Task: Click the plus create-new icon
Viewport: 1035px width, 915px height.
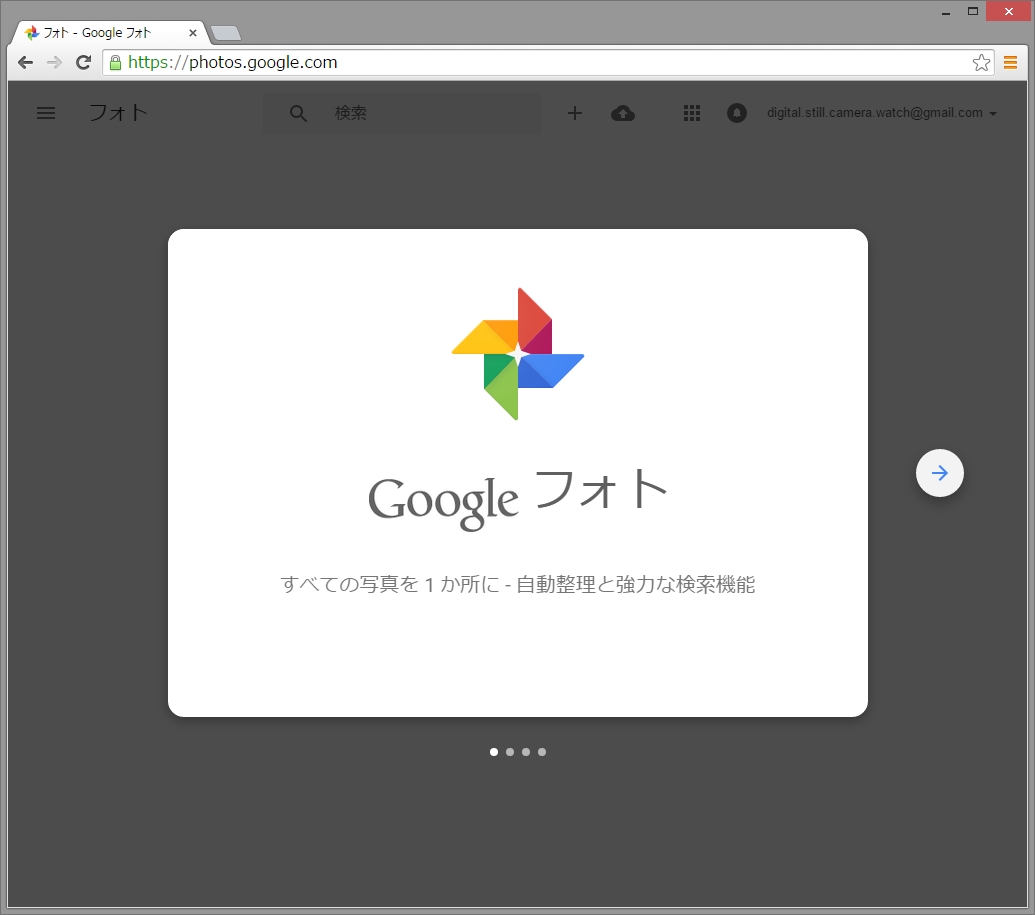Action: (x=575, y=114)
